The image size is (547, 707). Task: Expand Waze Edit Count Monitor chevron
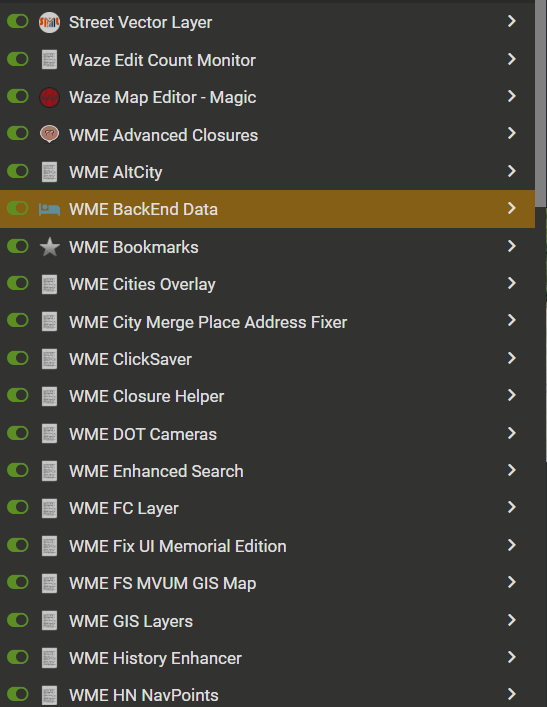[x=511, y=59]
